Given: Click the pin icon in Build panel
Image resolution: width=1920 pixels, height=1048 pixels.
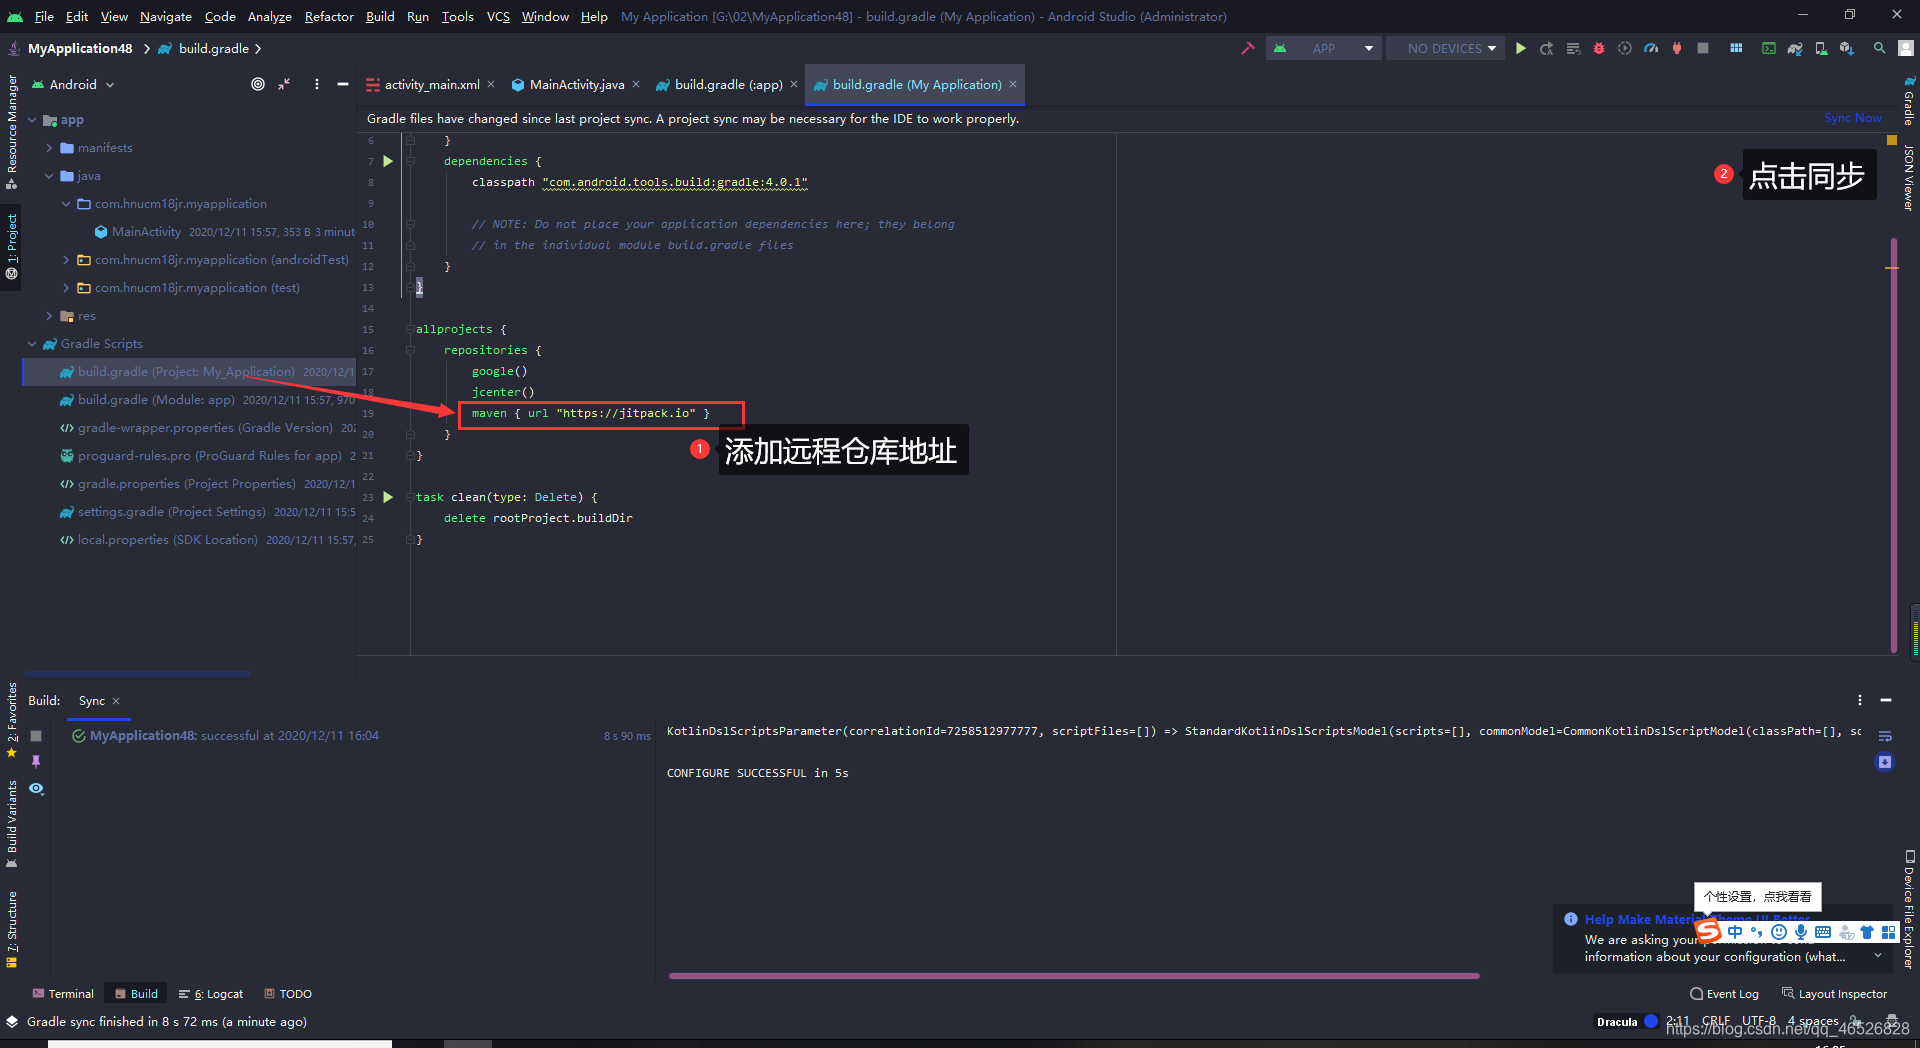Looking at the screenshot, I should click(x=36, y=761).
